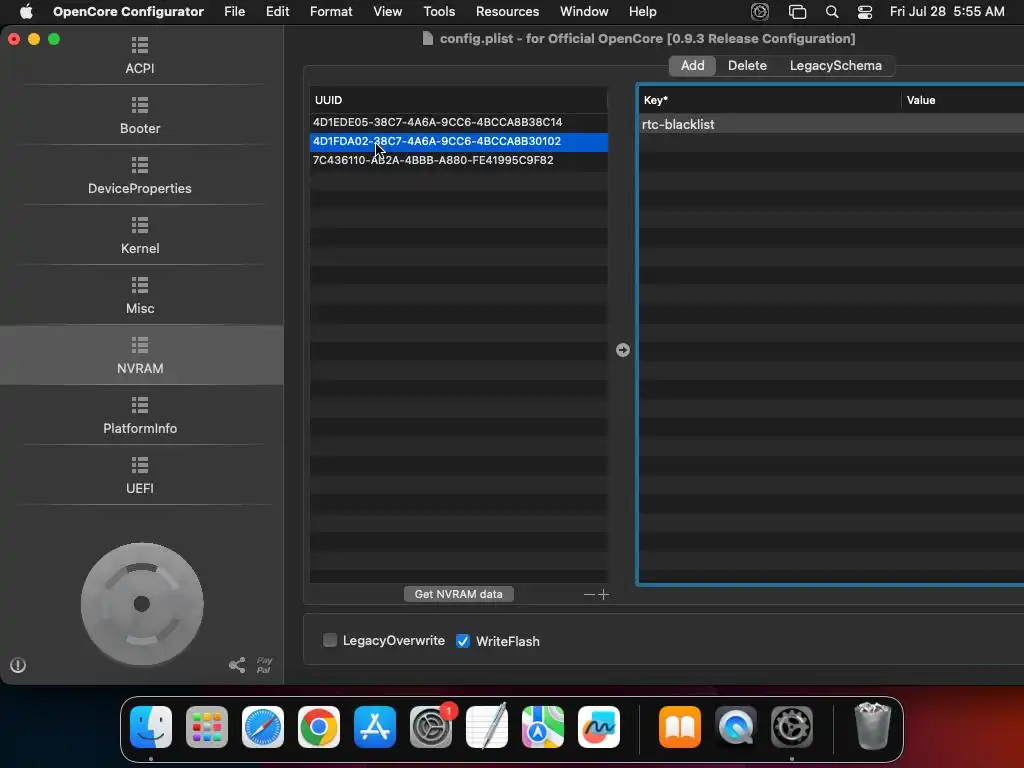This screenshot has height=768, width=1024.
Task: Switch to the LegacySchema tab
Action: pyautogui.click(x=835, y=65)
